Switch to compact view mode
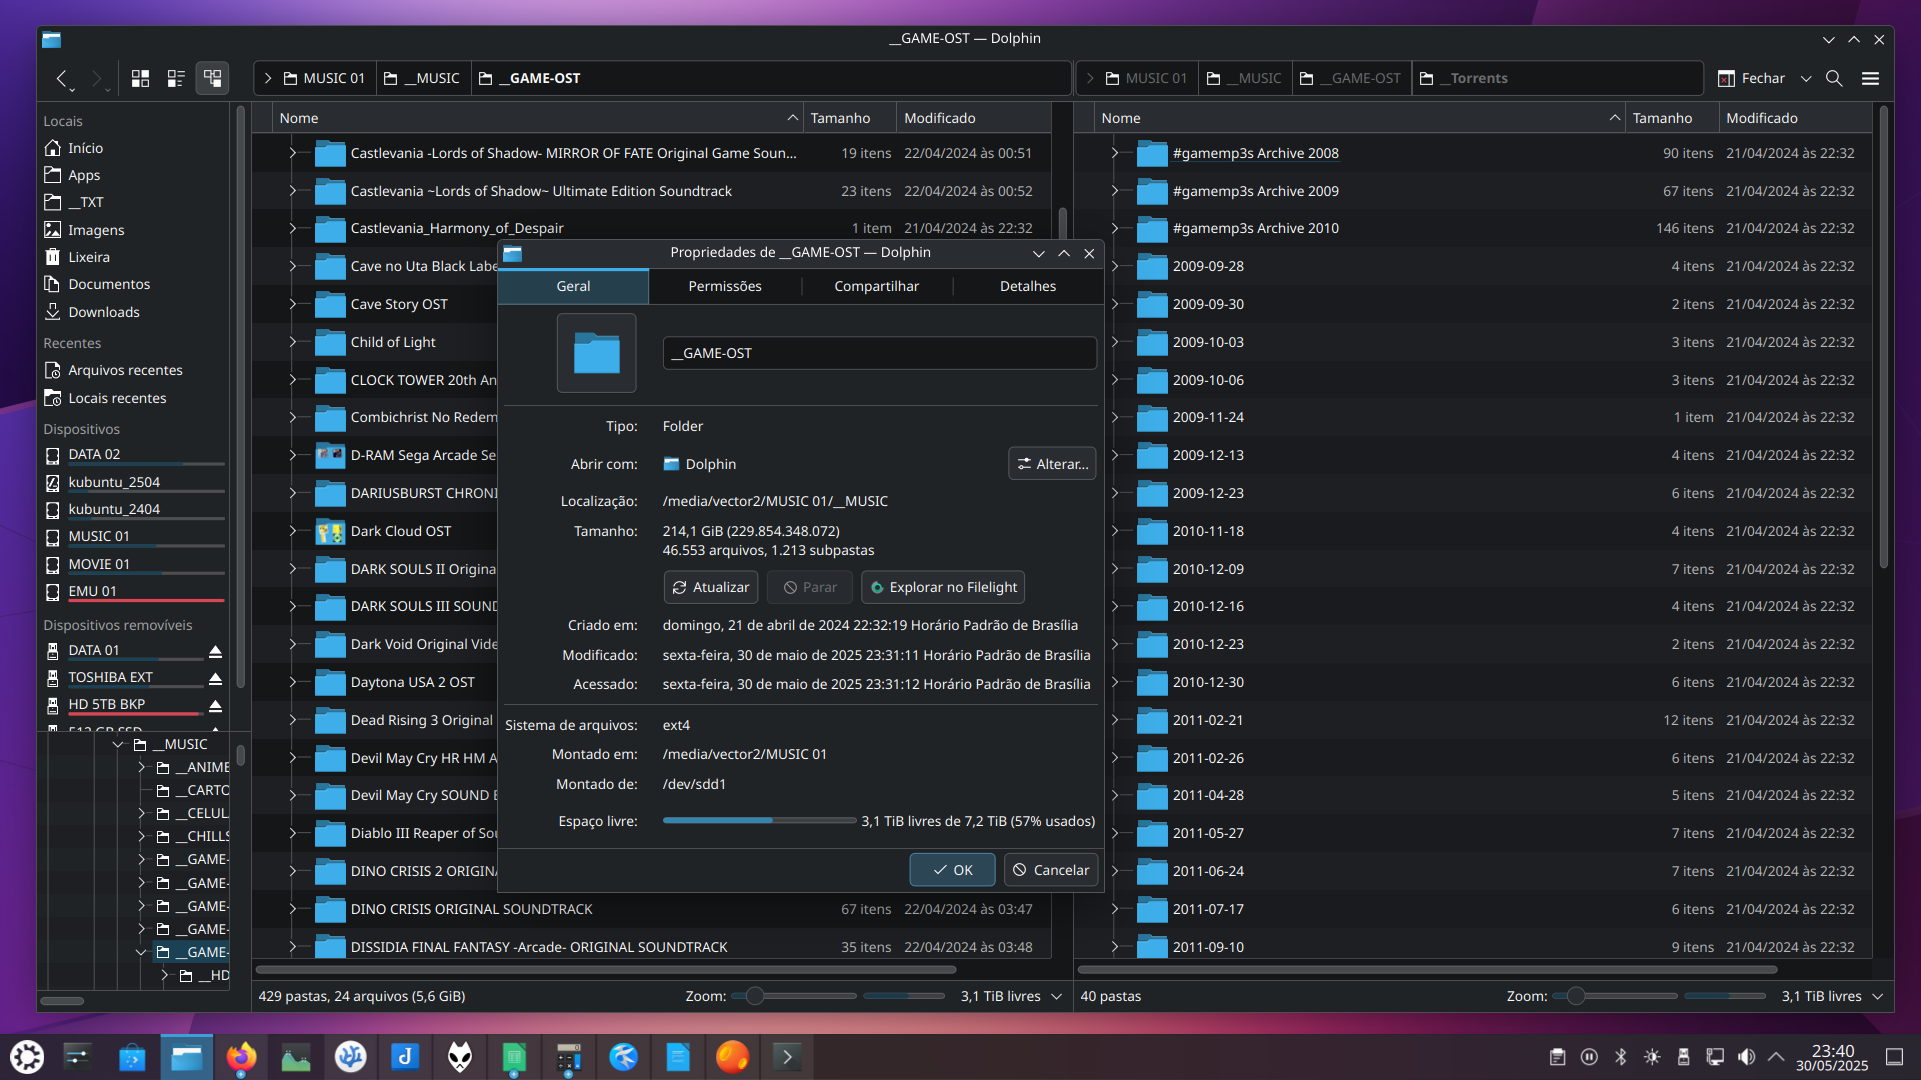 click(x=176, y=78)
